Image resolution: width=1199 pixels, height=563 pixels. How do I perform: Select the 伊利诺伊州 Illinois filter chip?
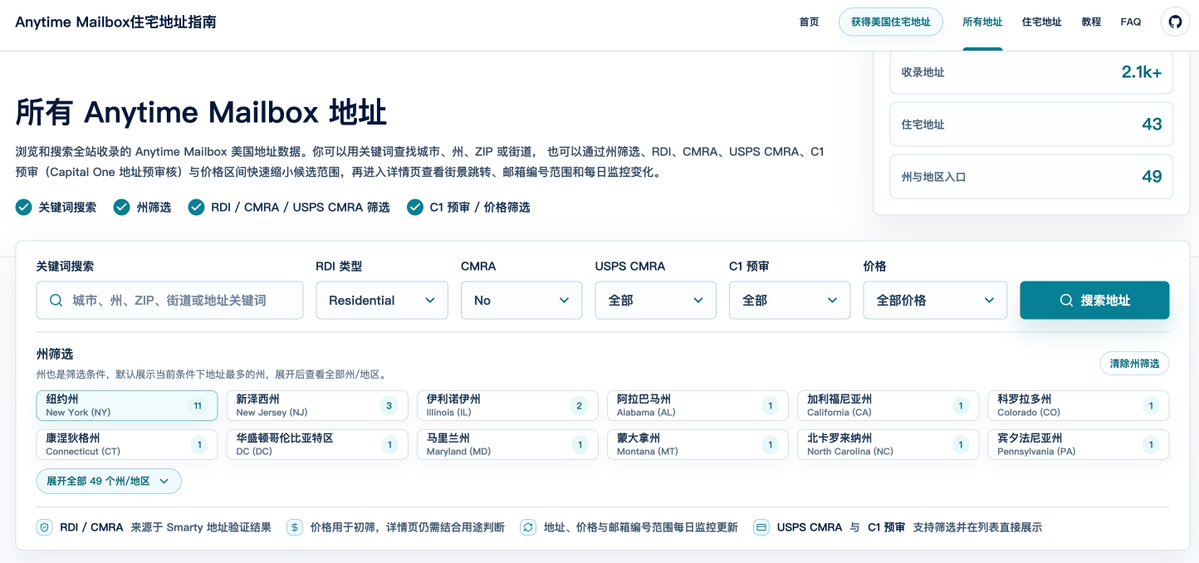[x=508, y=405]
